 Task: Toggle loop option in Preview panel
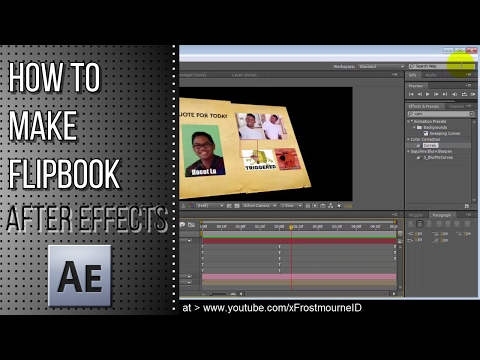pyautogui.click(x=464, y=94)
